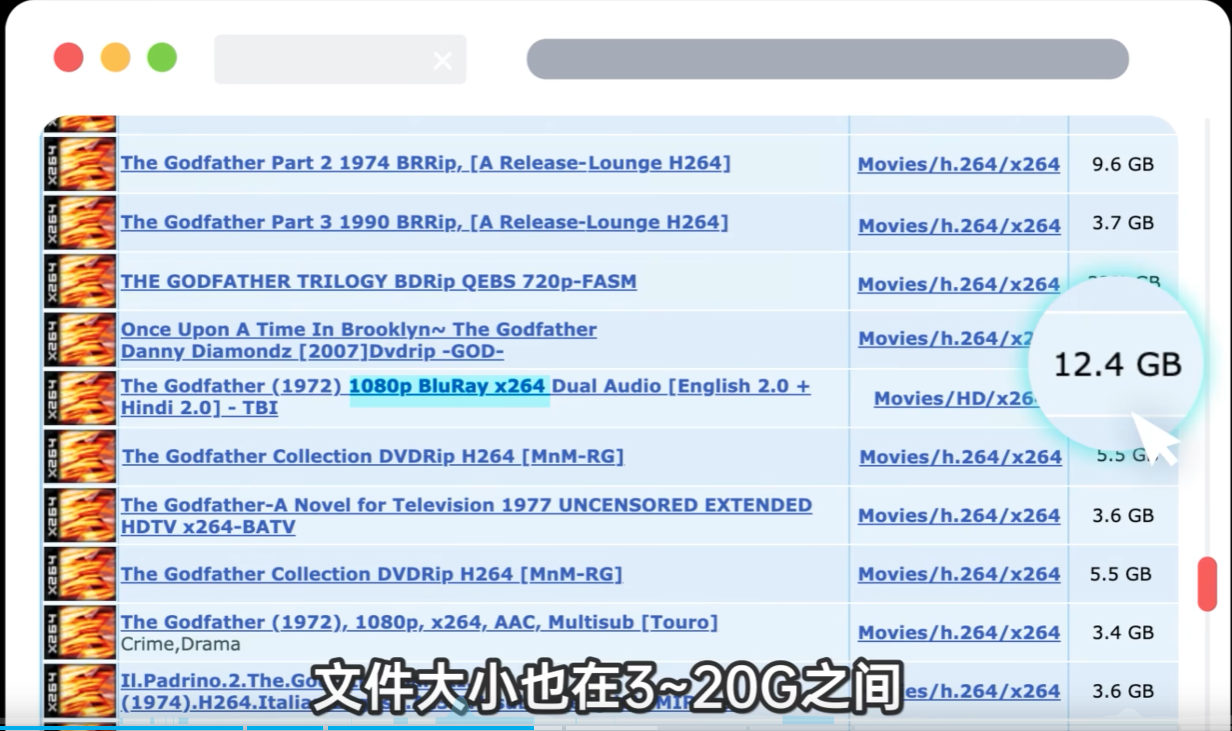The height and width of the screenshot is (731, 1232).
Task: Click the browser address bar
Action: click(828, 59)
